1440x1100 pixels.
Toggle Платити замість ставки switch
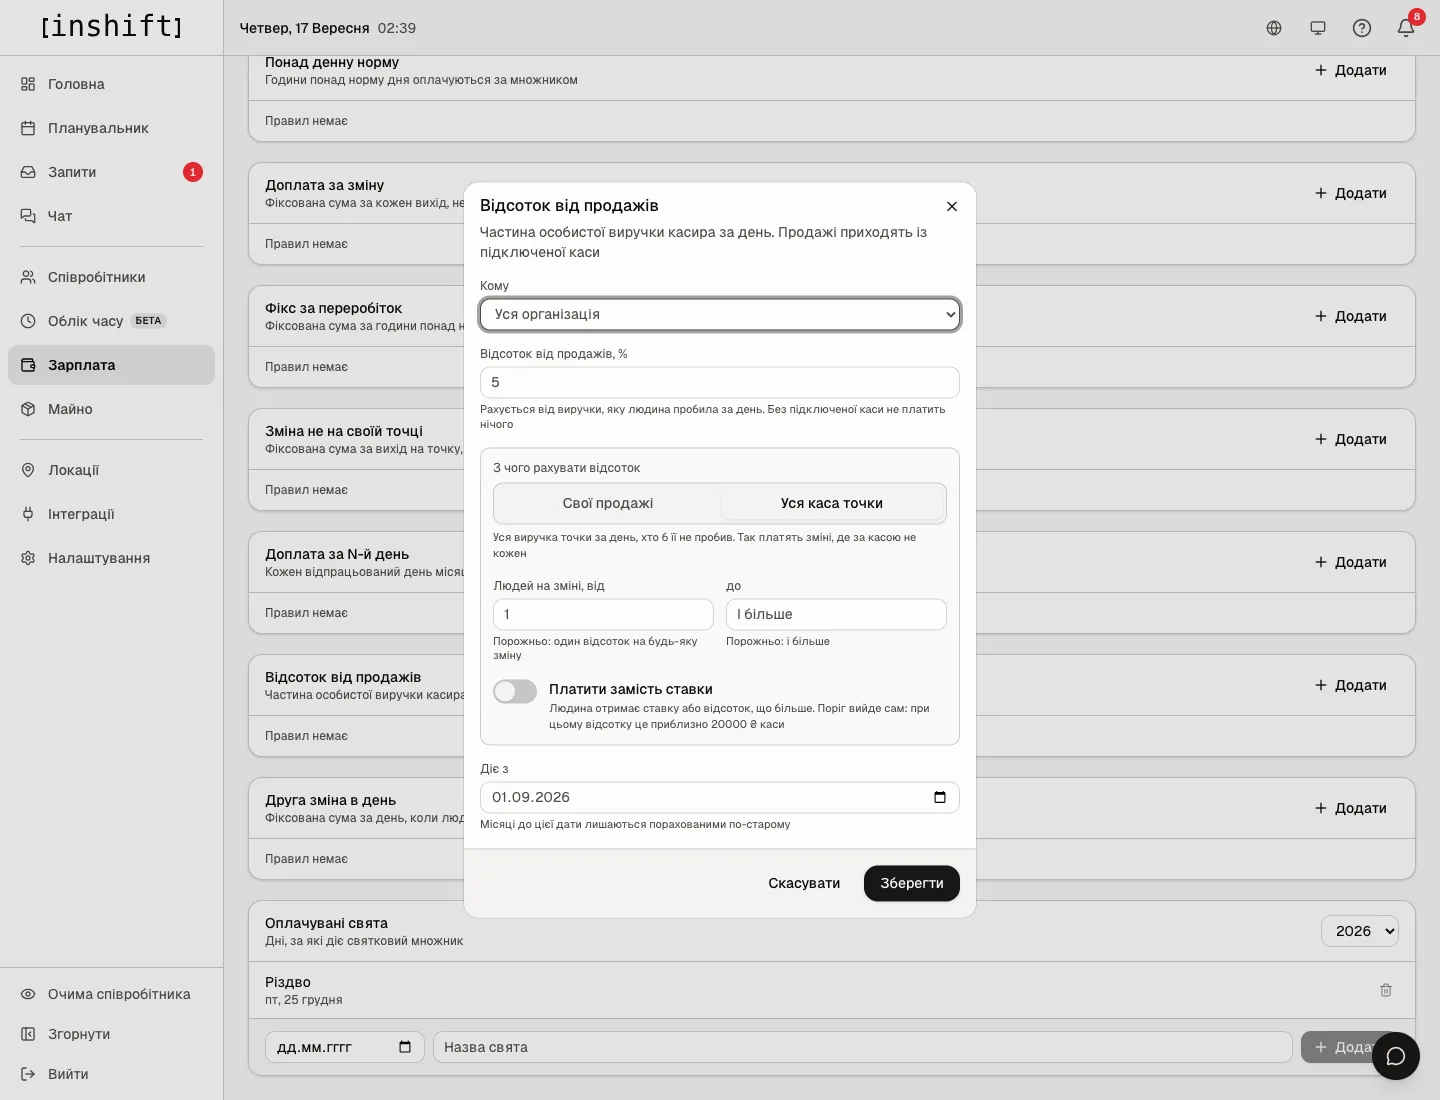tap(515, 691)
